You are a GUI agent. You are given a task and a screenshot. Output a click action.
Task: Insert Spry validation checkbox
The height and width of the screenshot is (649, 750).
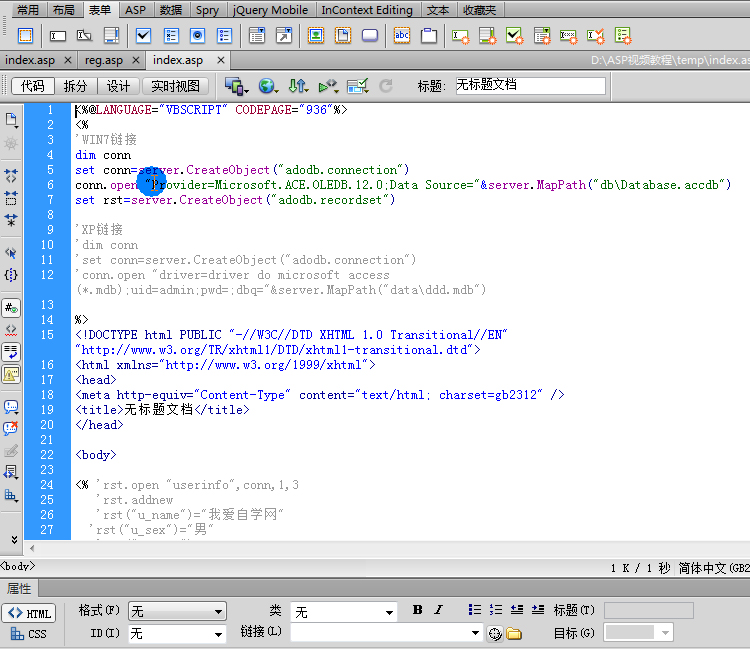coord(515,35)
